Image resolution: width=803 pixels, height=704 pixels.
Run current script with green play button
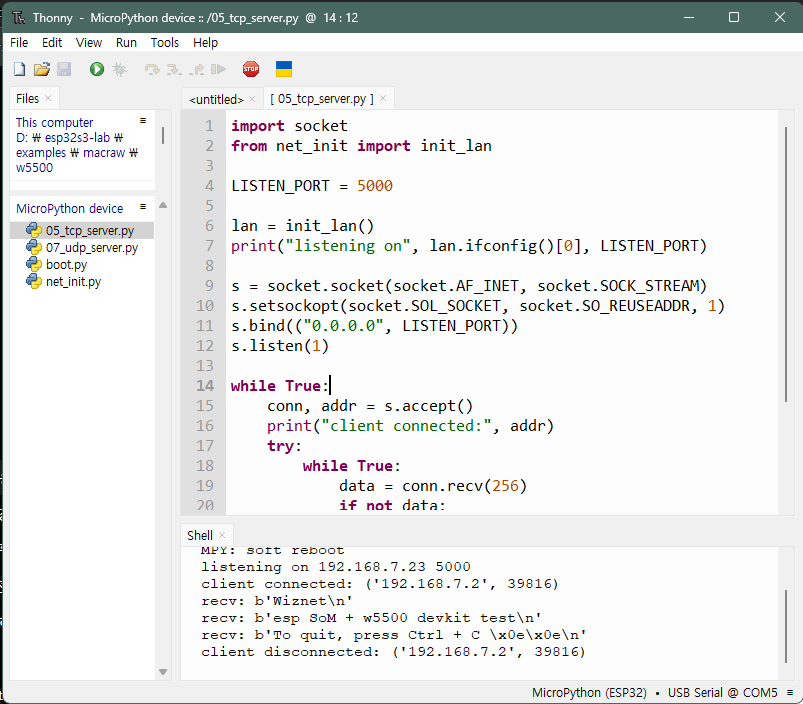tap(97, 69)
